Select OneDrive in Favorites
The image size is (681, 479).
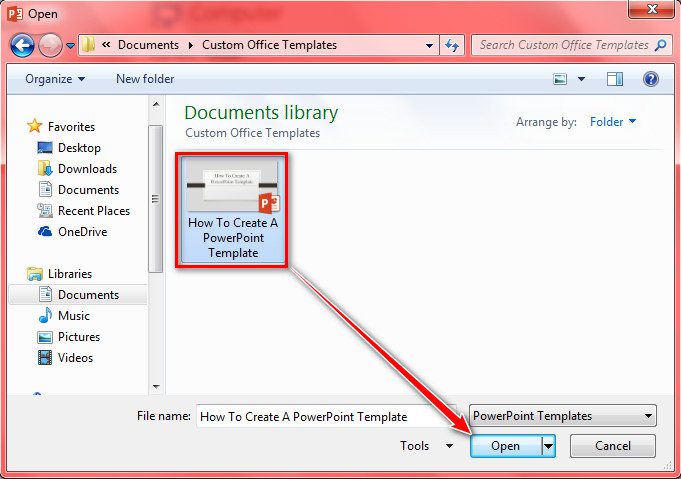coord(83,231)
